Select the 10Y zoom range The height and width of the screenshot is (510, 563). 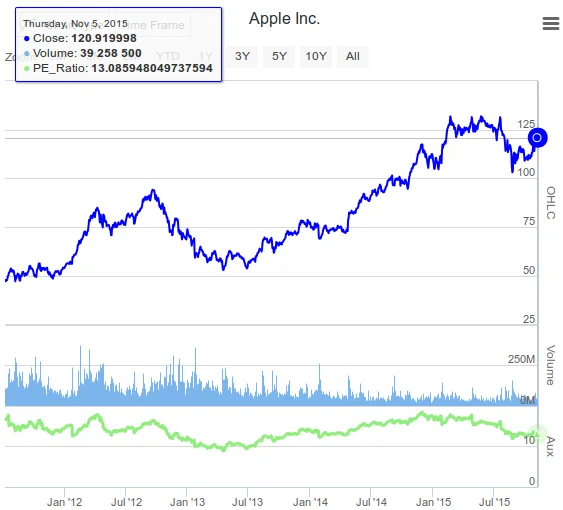(316, 56)
